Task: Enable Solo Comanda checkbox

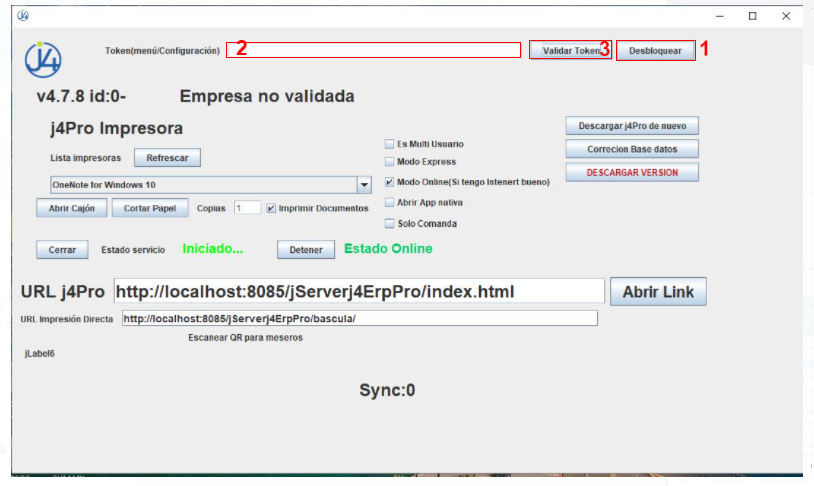Action: tap(389, 223)
